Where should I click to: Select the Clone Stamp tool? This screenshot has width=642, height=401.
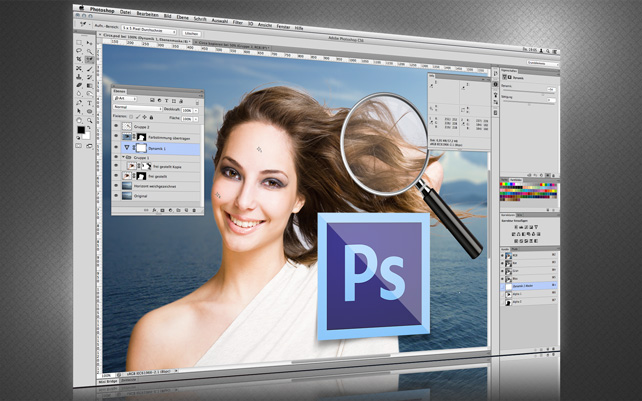(x=79, y=77)
